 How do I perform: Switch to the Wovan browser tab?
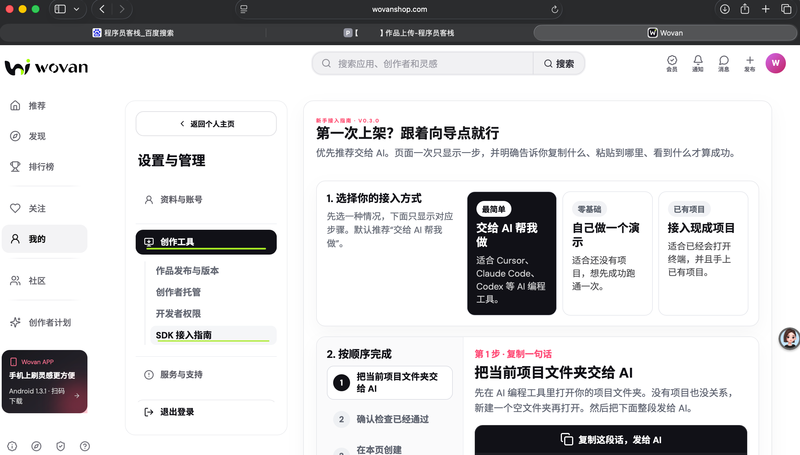665,33
